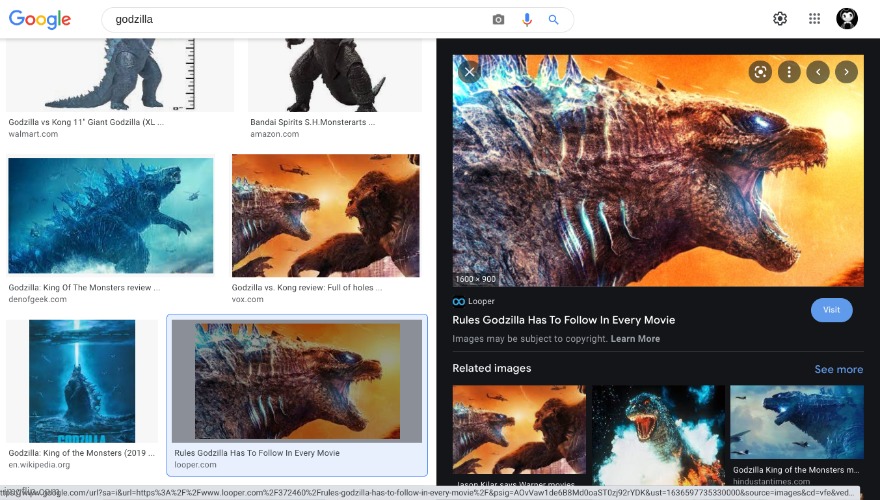Click the amazon.com source text
The image size is (880, 500).
click(x=274, y=134)
